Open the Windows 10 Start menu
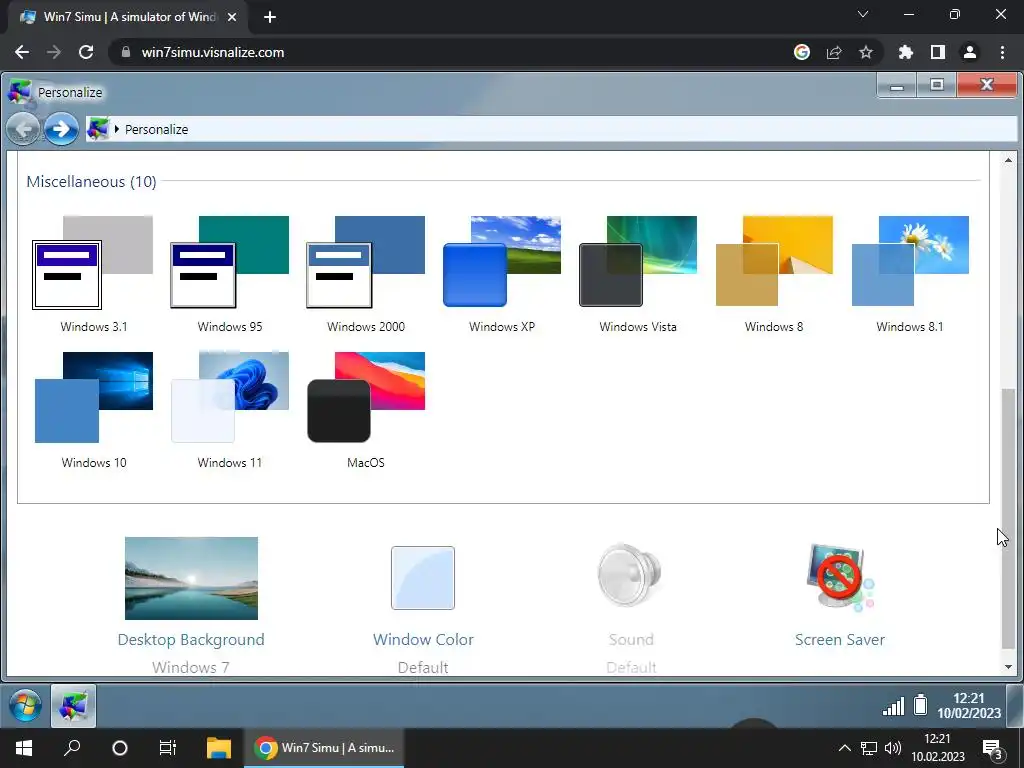This screenshot has height=768, width=1024. point(24,748)
